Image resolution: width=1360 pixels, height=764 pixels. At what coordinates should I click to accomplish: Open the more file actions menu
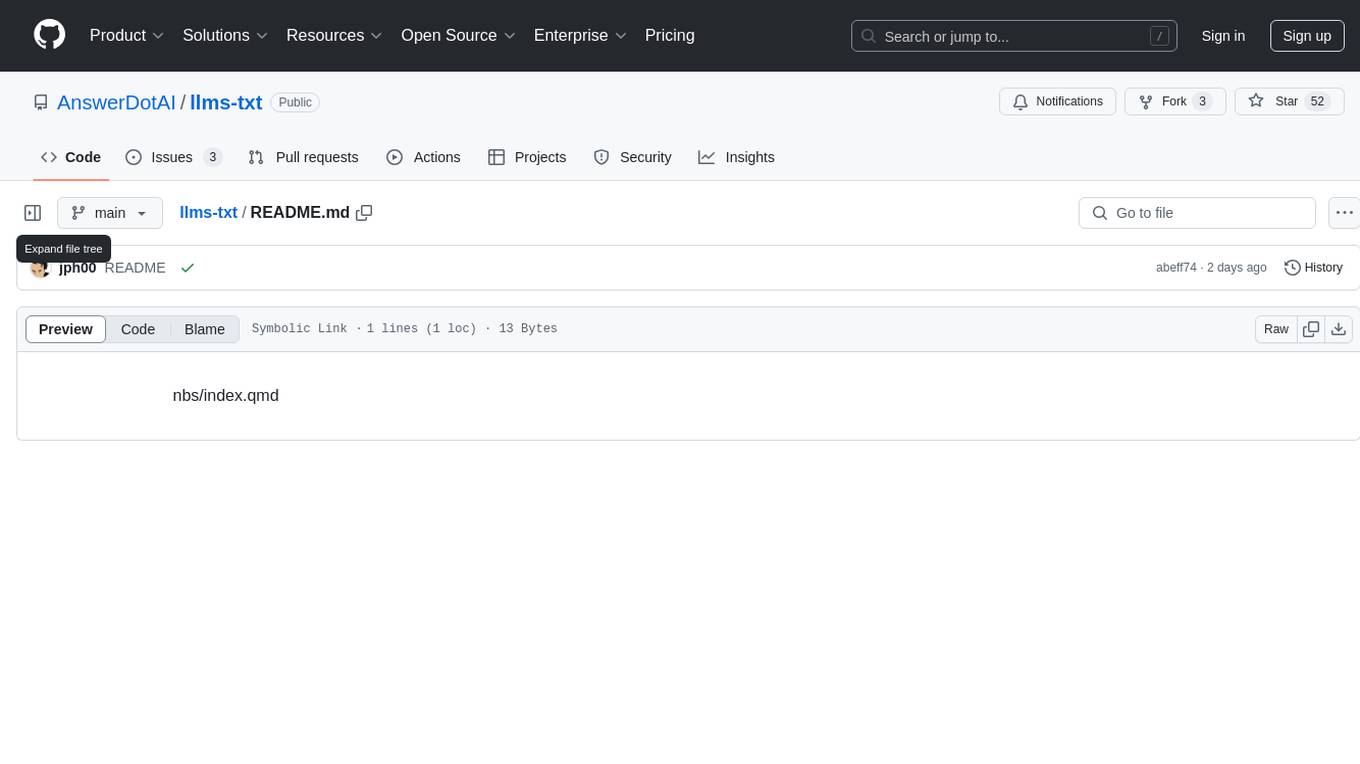(1344, 213)
